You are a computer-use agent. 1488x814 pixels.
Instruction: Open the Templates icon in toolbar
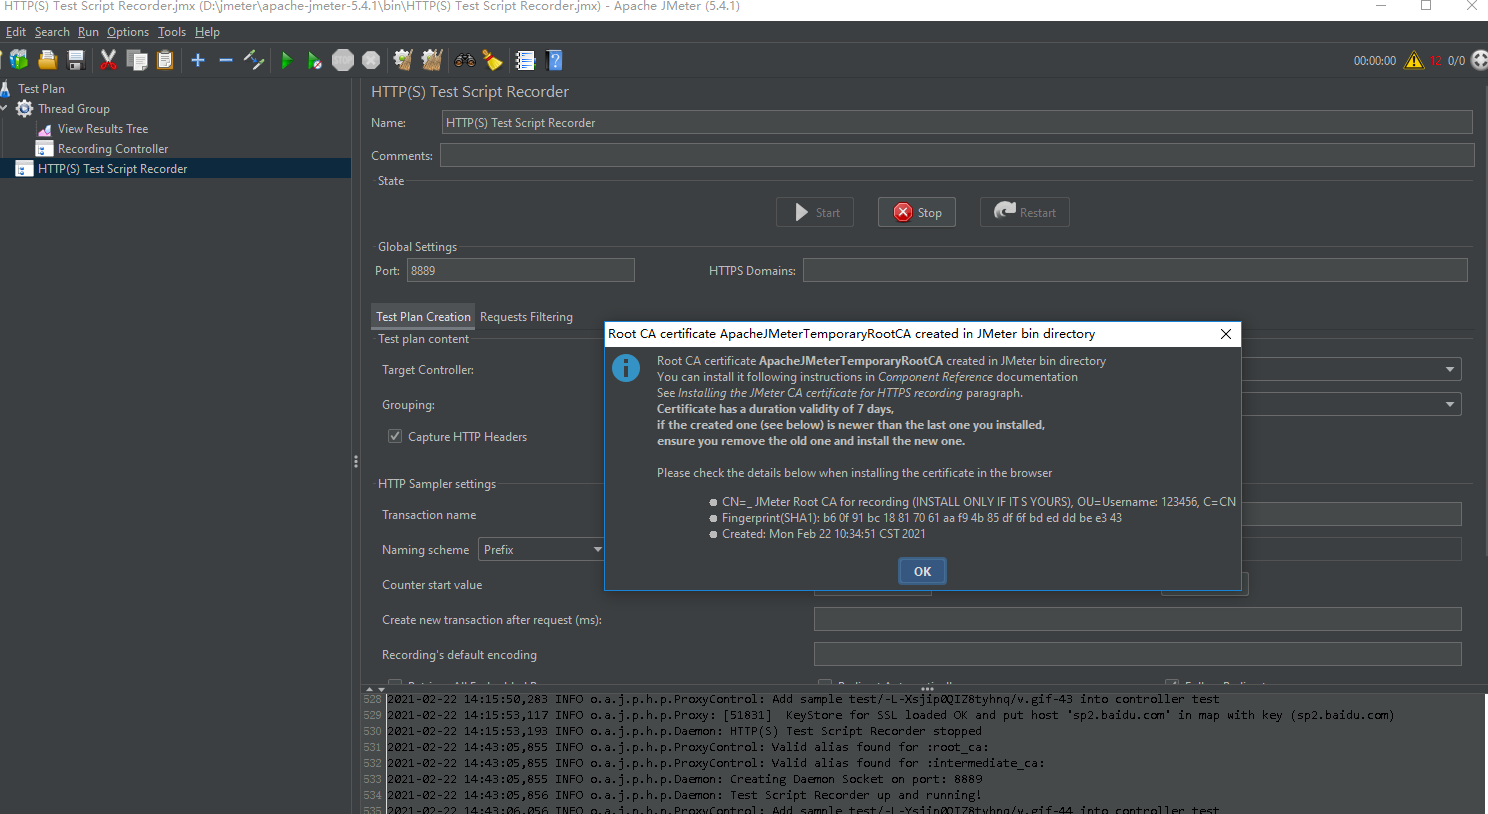point(19,60)
